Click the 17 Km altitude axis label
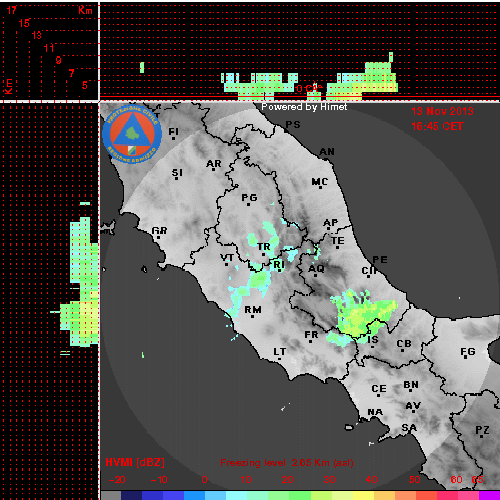The width and height of the screenshot is (500, 500). click(x=11, y=10)
